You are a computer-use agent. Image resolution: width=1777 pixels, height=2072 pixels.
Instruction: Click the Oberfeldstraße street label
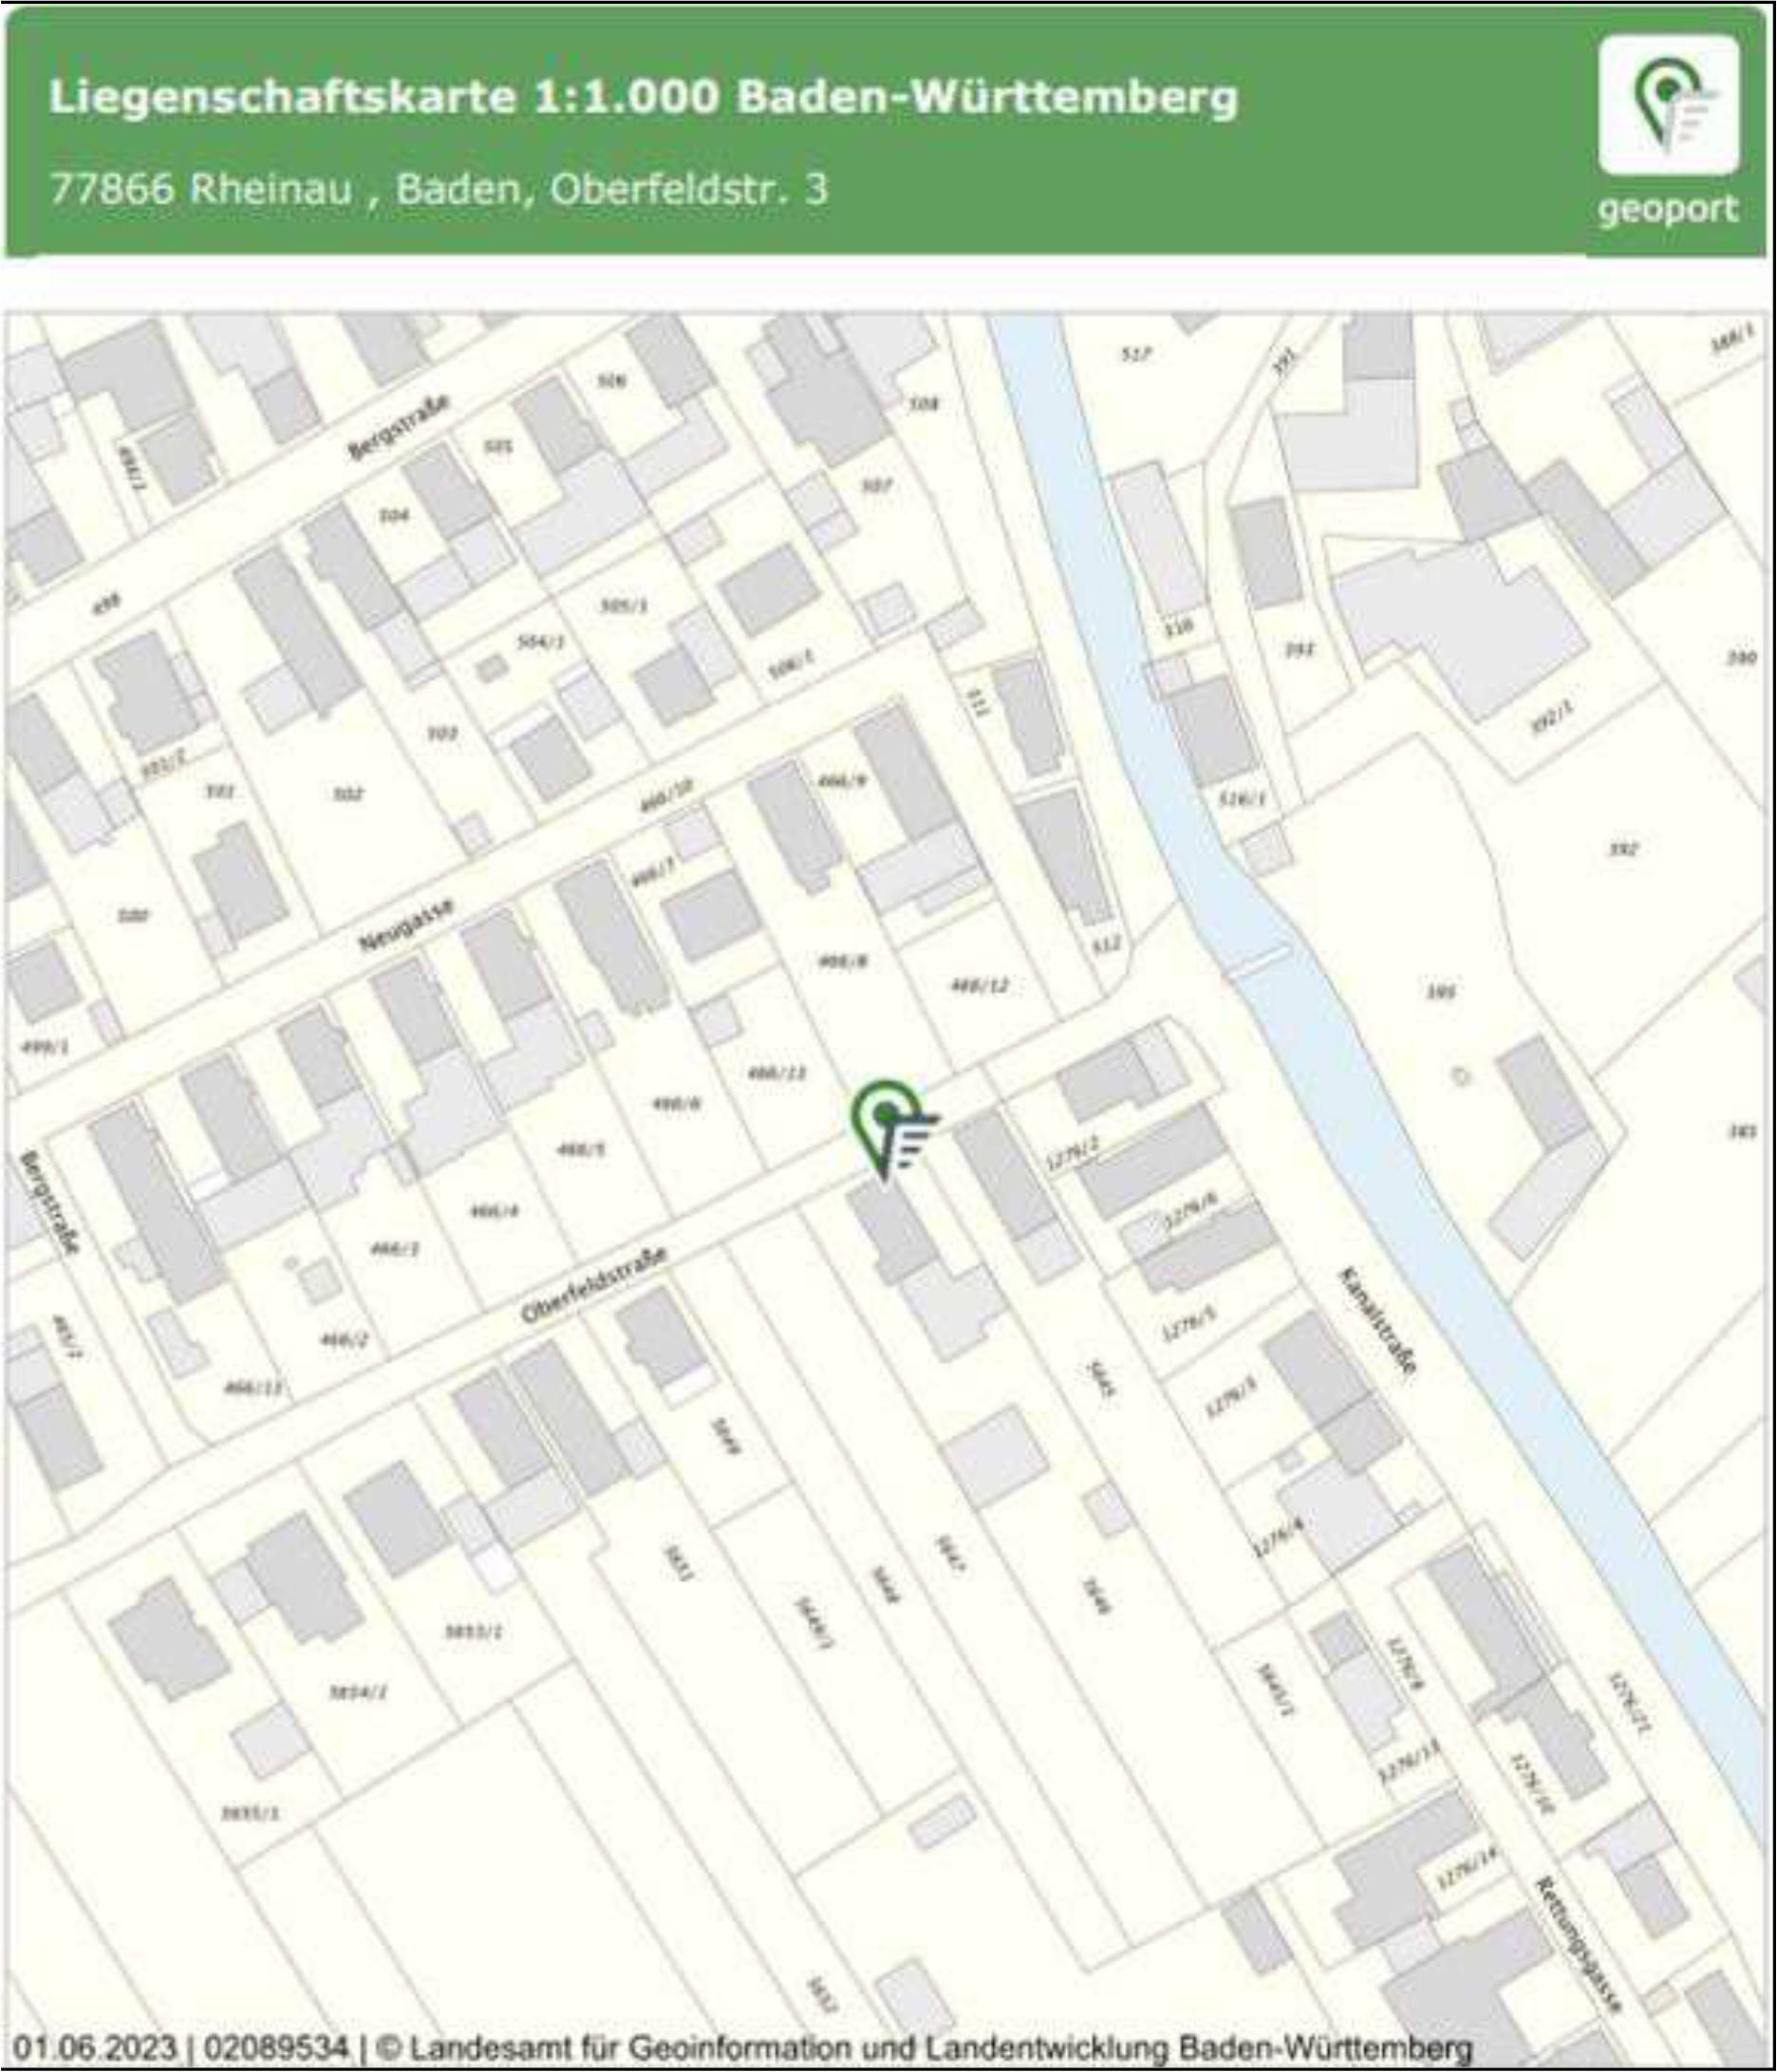[594, 1285]
